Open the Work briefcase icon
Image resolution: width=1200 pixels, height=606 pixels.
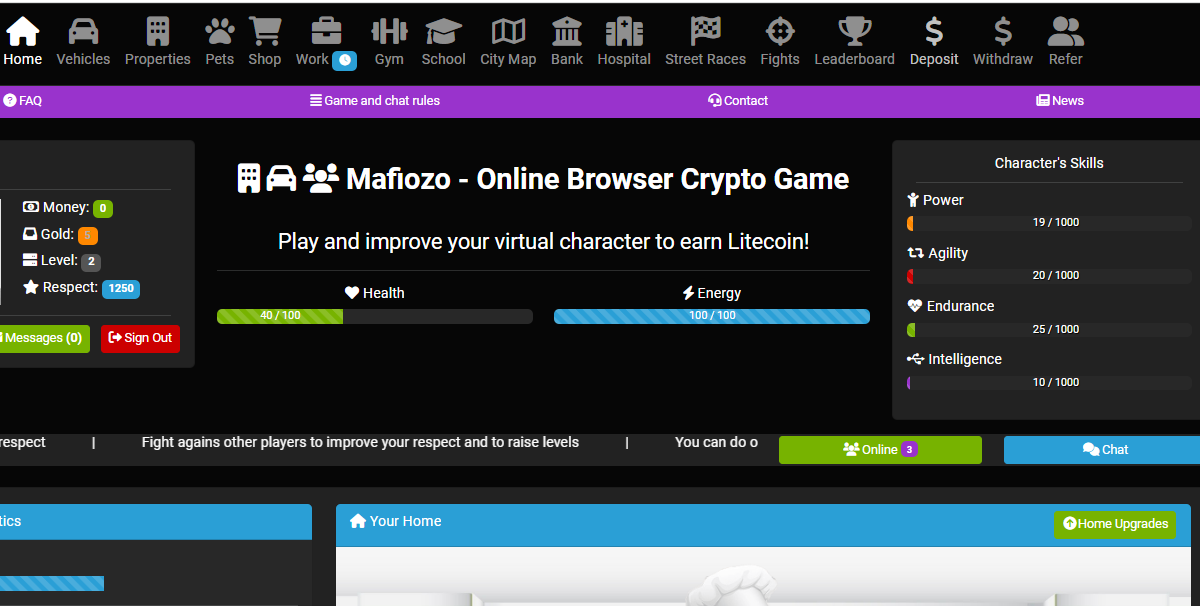point(326,31)
